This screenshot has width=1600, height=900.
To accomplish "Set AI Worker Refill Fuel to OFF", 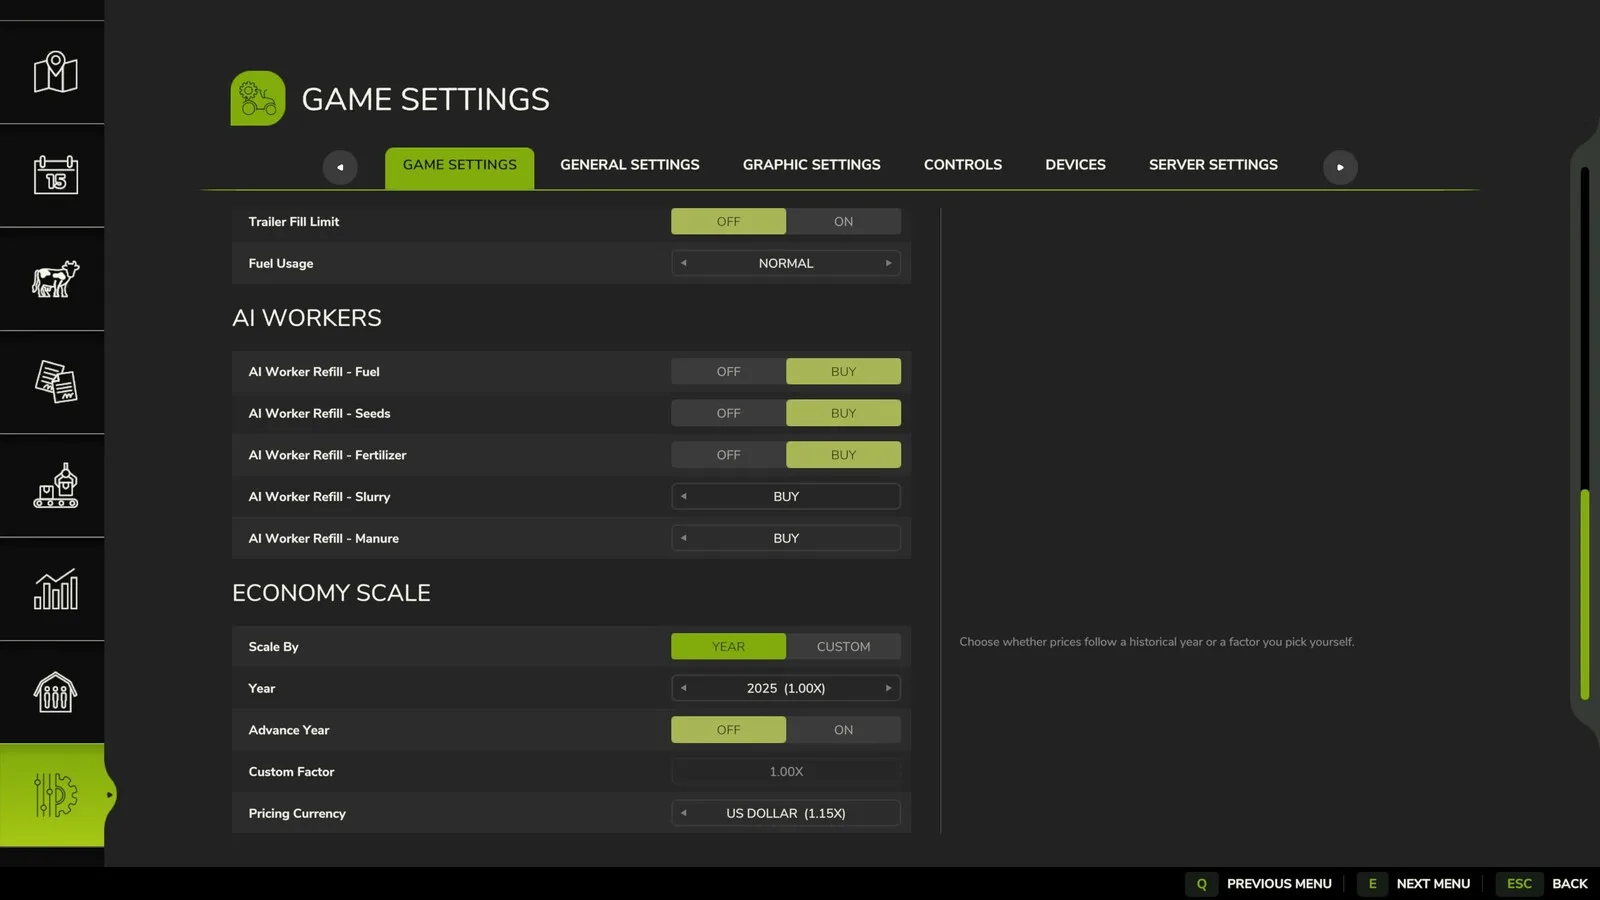I will pos(728,371).
